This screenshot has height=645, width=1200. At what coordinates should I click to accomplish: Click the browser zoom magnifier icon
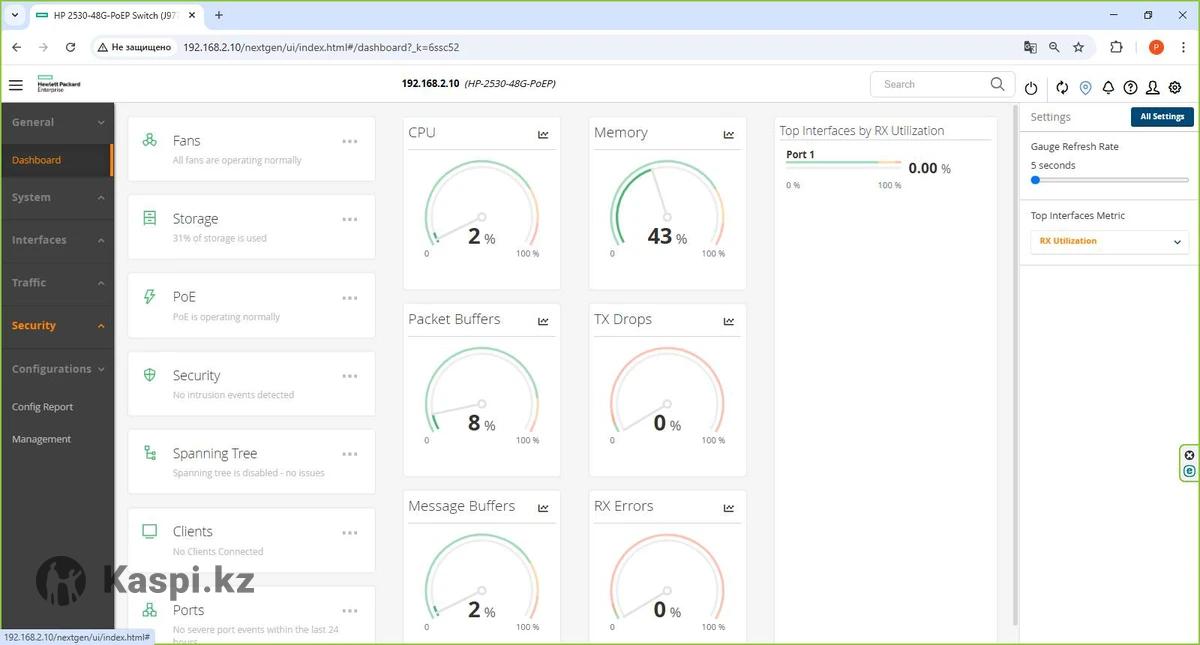(1054, 47)
